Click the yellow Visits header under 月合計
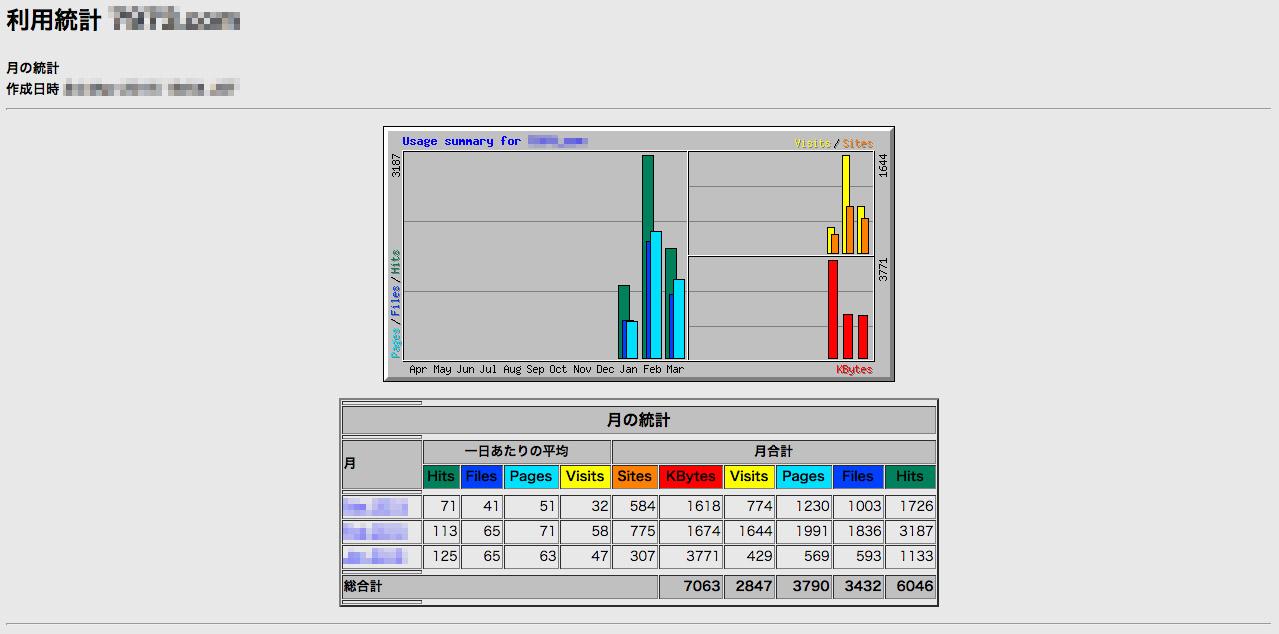1279x634 pixels. (x=749, y=477)
